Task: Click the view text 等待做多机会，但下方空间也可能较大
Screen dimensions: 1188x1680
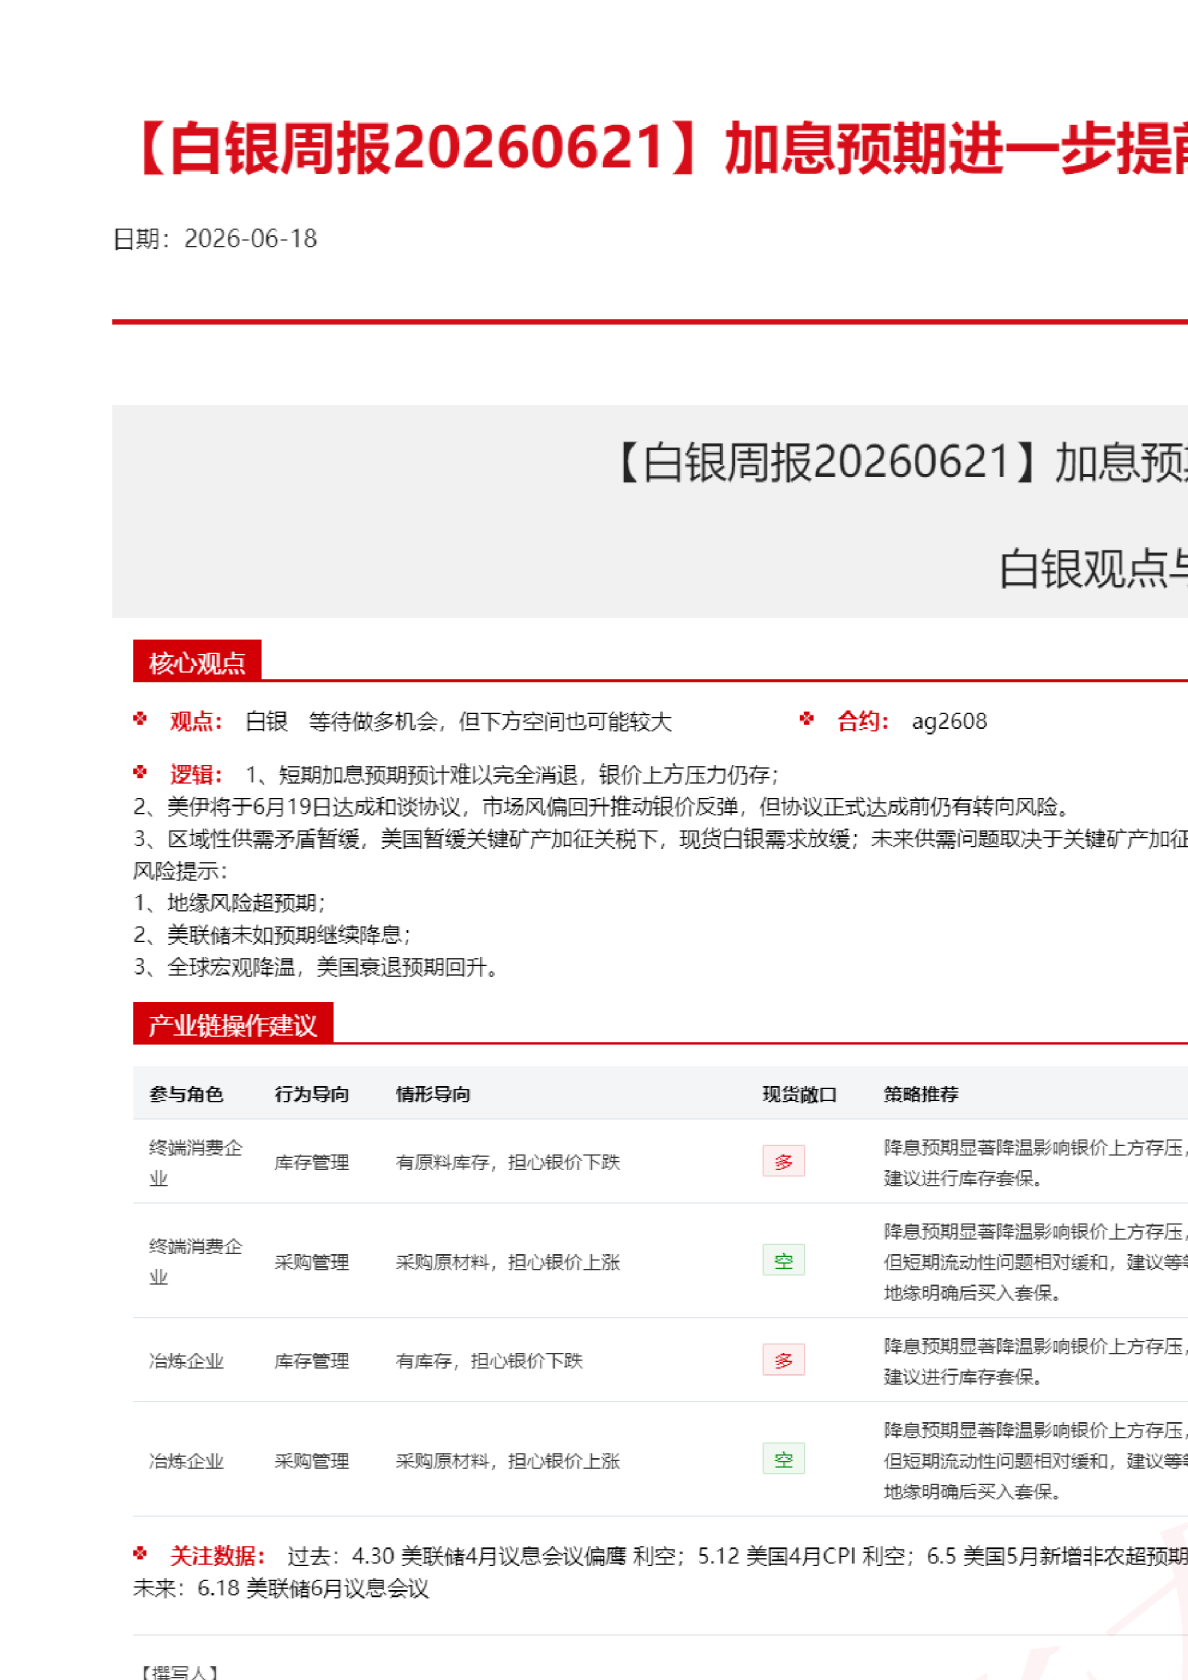Action: (490, 721)
